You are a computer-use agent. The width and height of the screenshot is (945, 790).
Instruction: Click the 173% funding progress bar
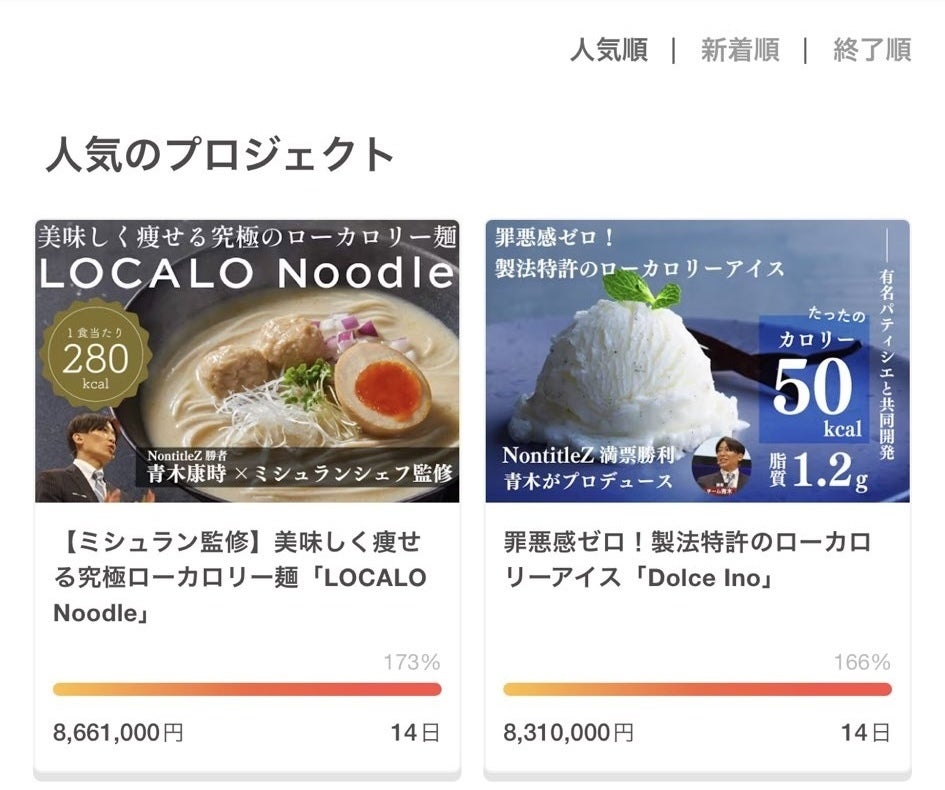(x=247, y=689)
